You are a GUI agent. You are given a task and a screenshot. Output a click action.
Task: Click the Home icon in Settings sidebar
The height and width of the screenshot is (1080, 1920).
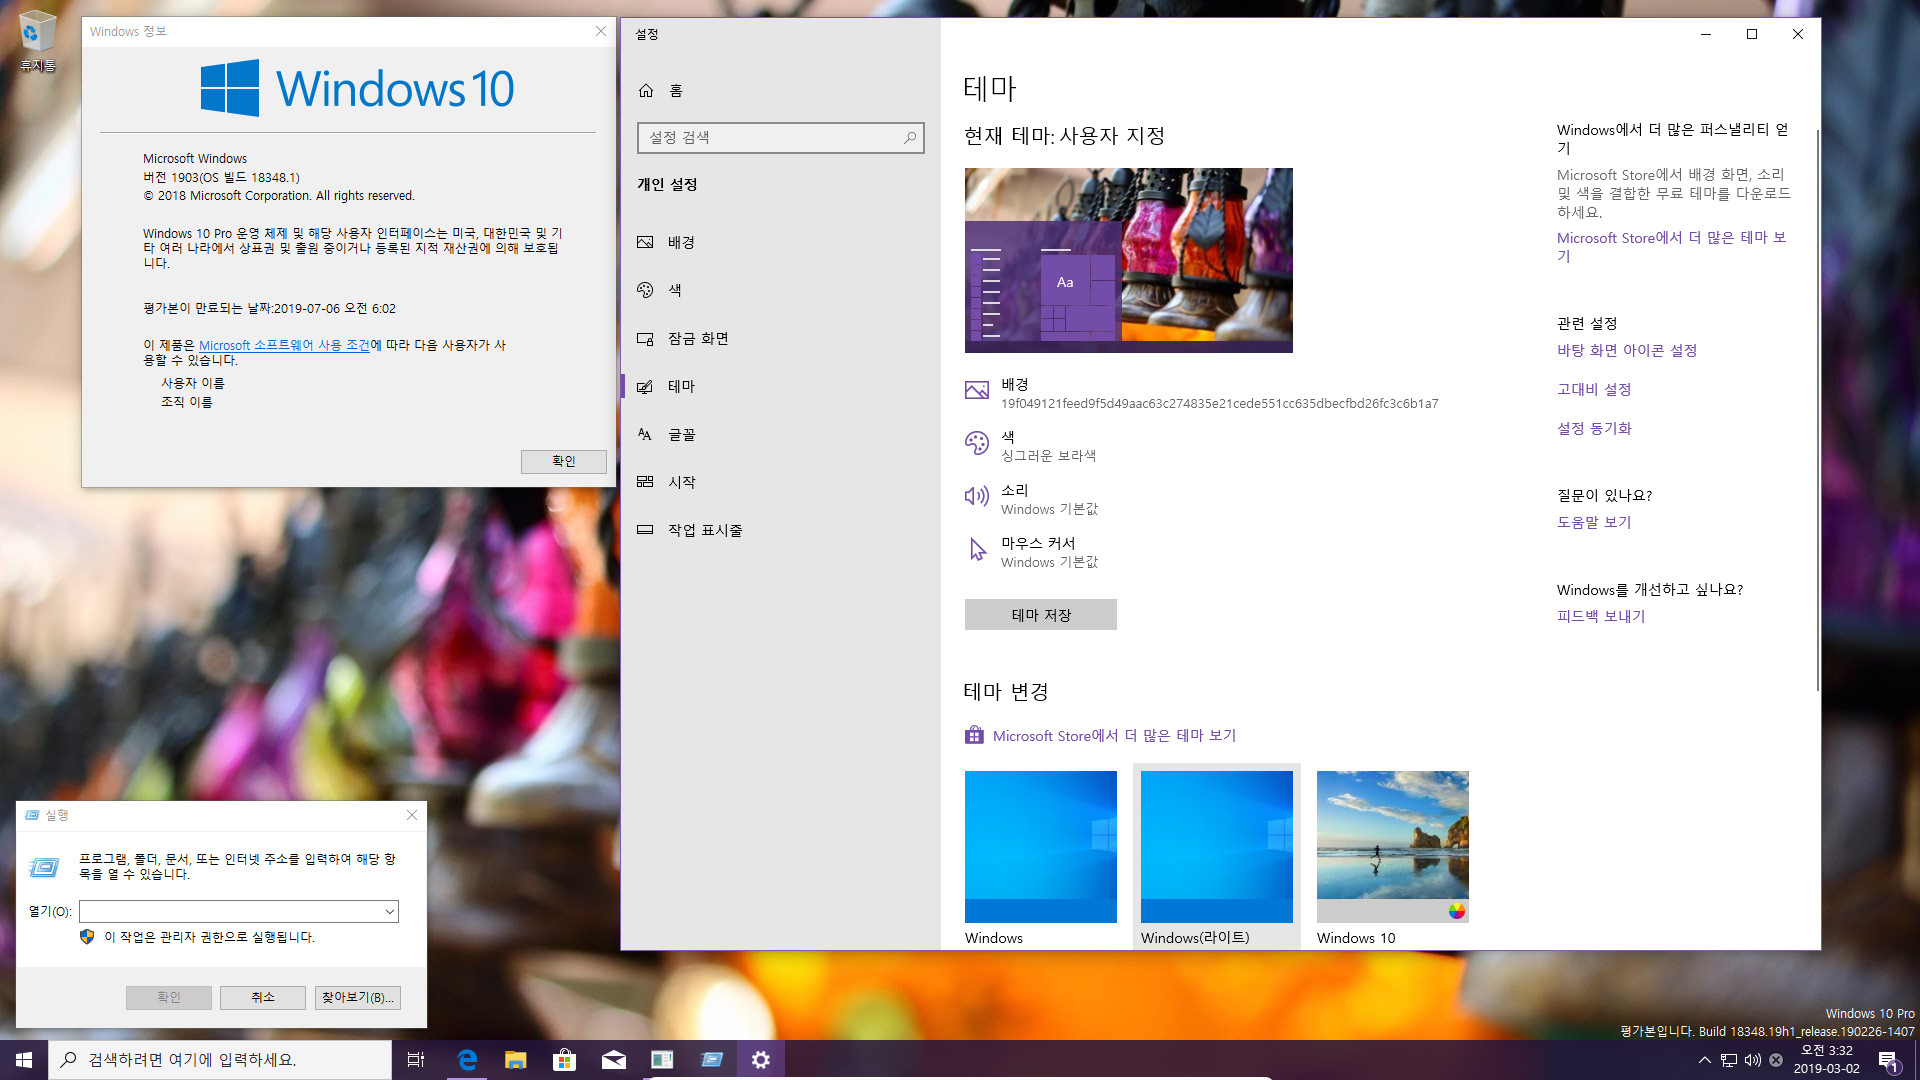(x=646, y=91)
